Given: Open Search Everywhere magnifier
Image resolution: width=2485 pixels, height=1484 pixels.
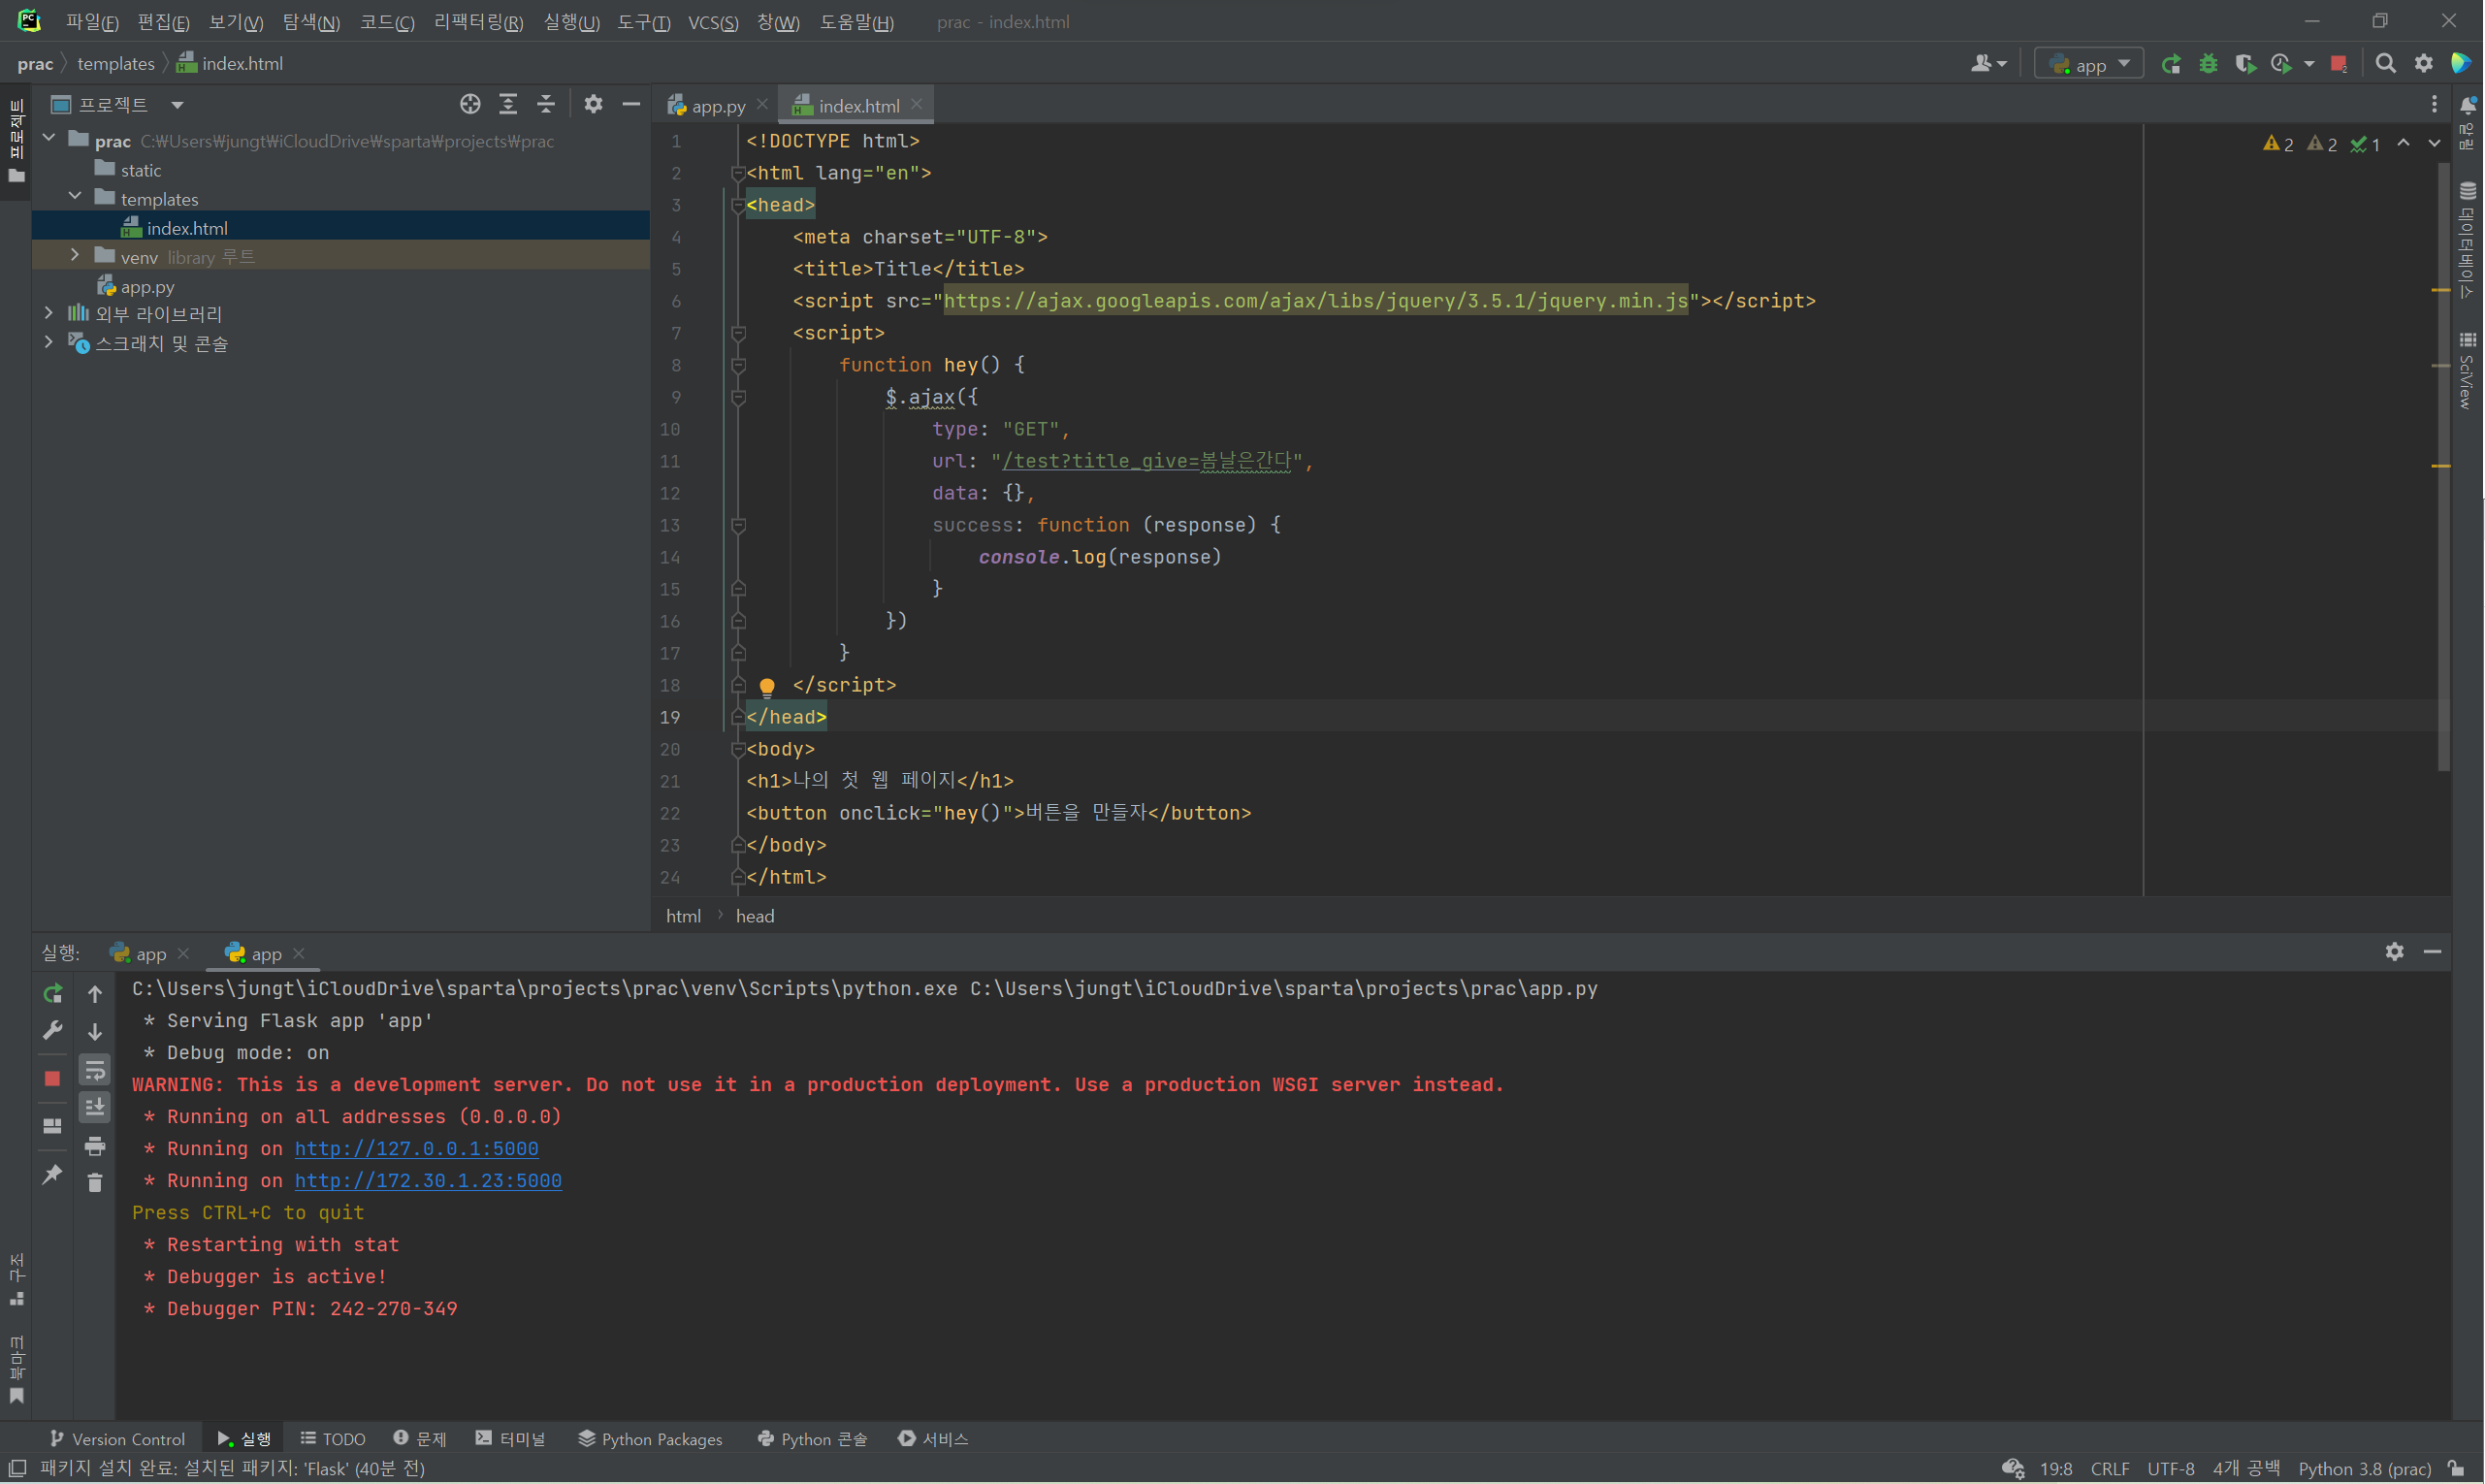Looking at the screenshot, I should 2386,65.
